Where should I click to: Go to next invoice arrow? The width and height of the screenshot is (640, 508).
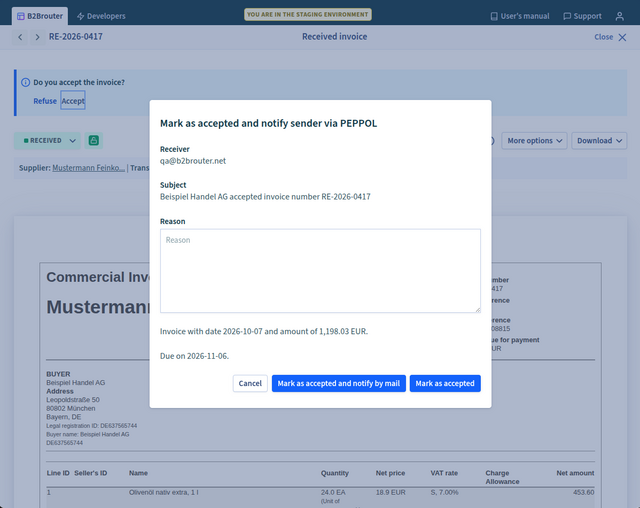pyautogui.click(x=37, y=37)
